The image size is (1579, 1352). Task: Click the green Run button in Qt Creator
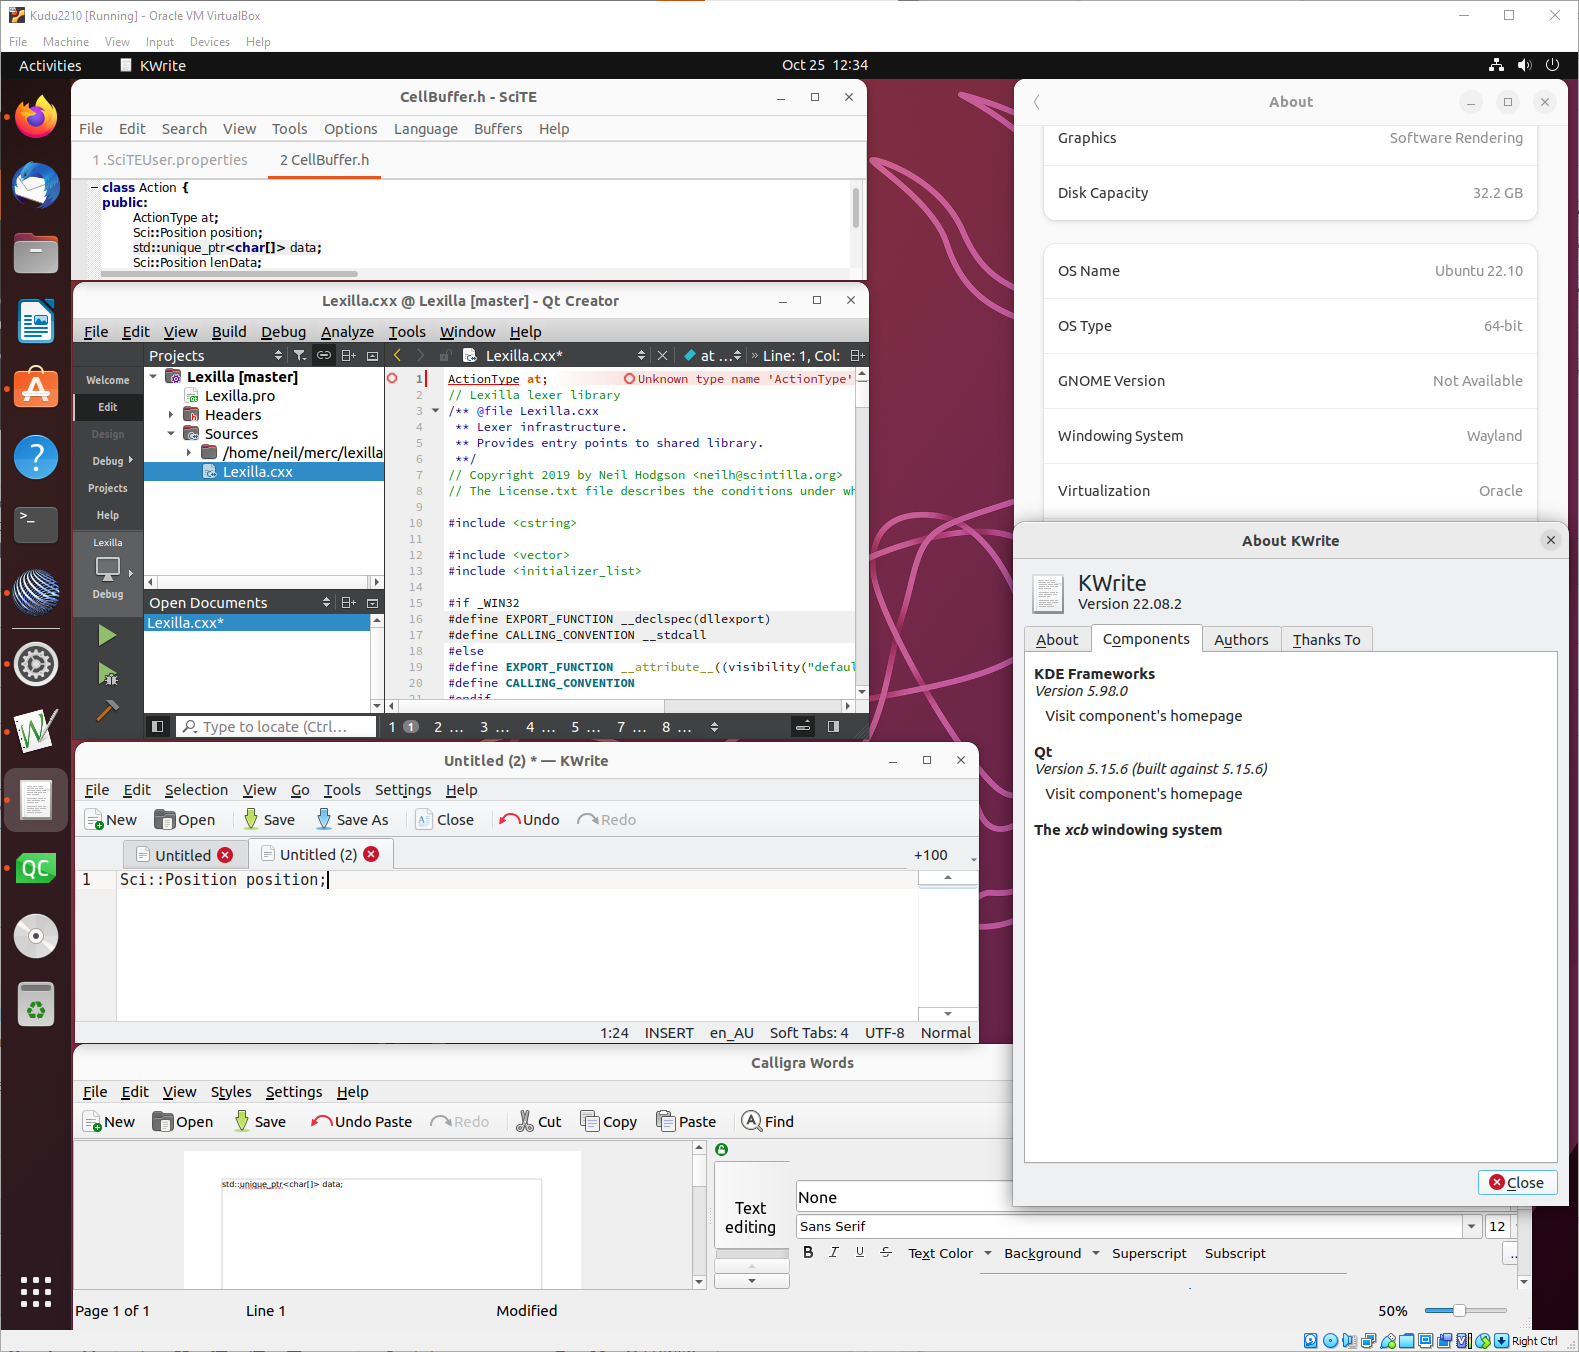tap(107, 635)
